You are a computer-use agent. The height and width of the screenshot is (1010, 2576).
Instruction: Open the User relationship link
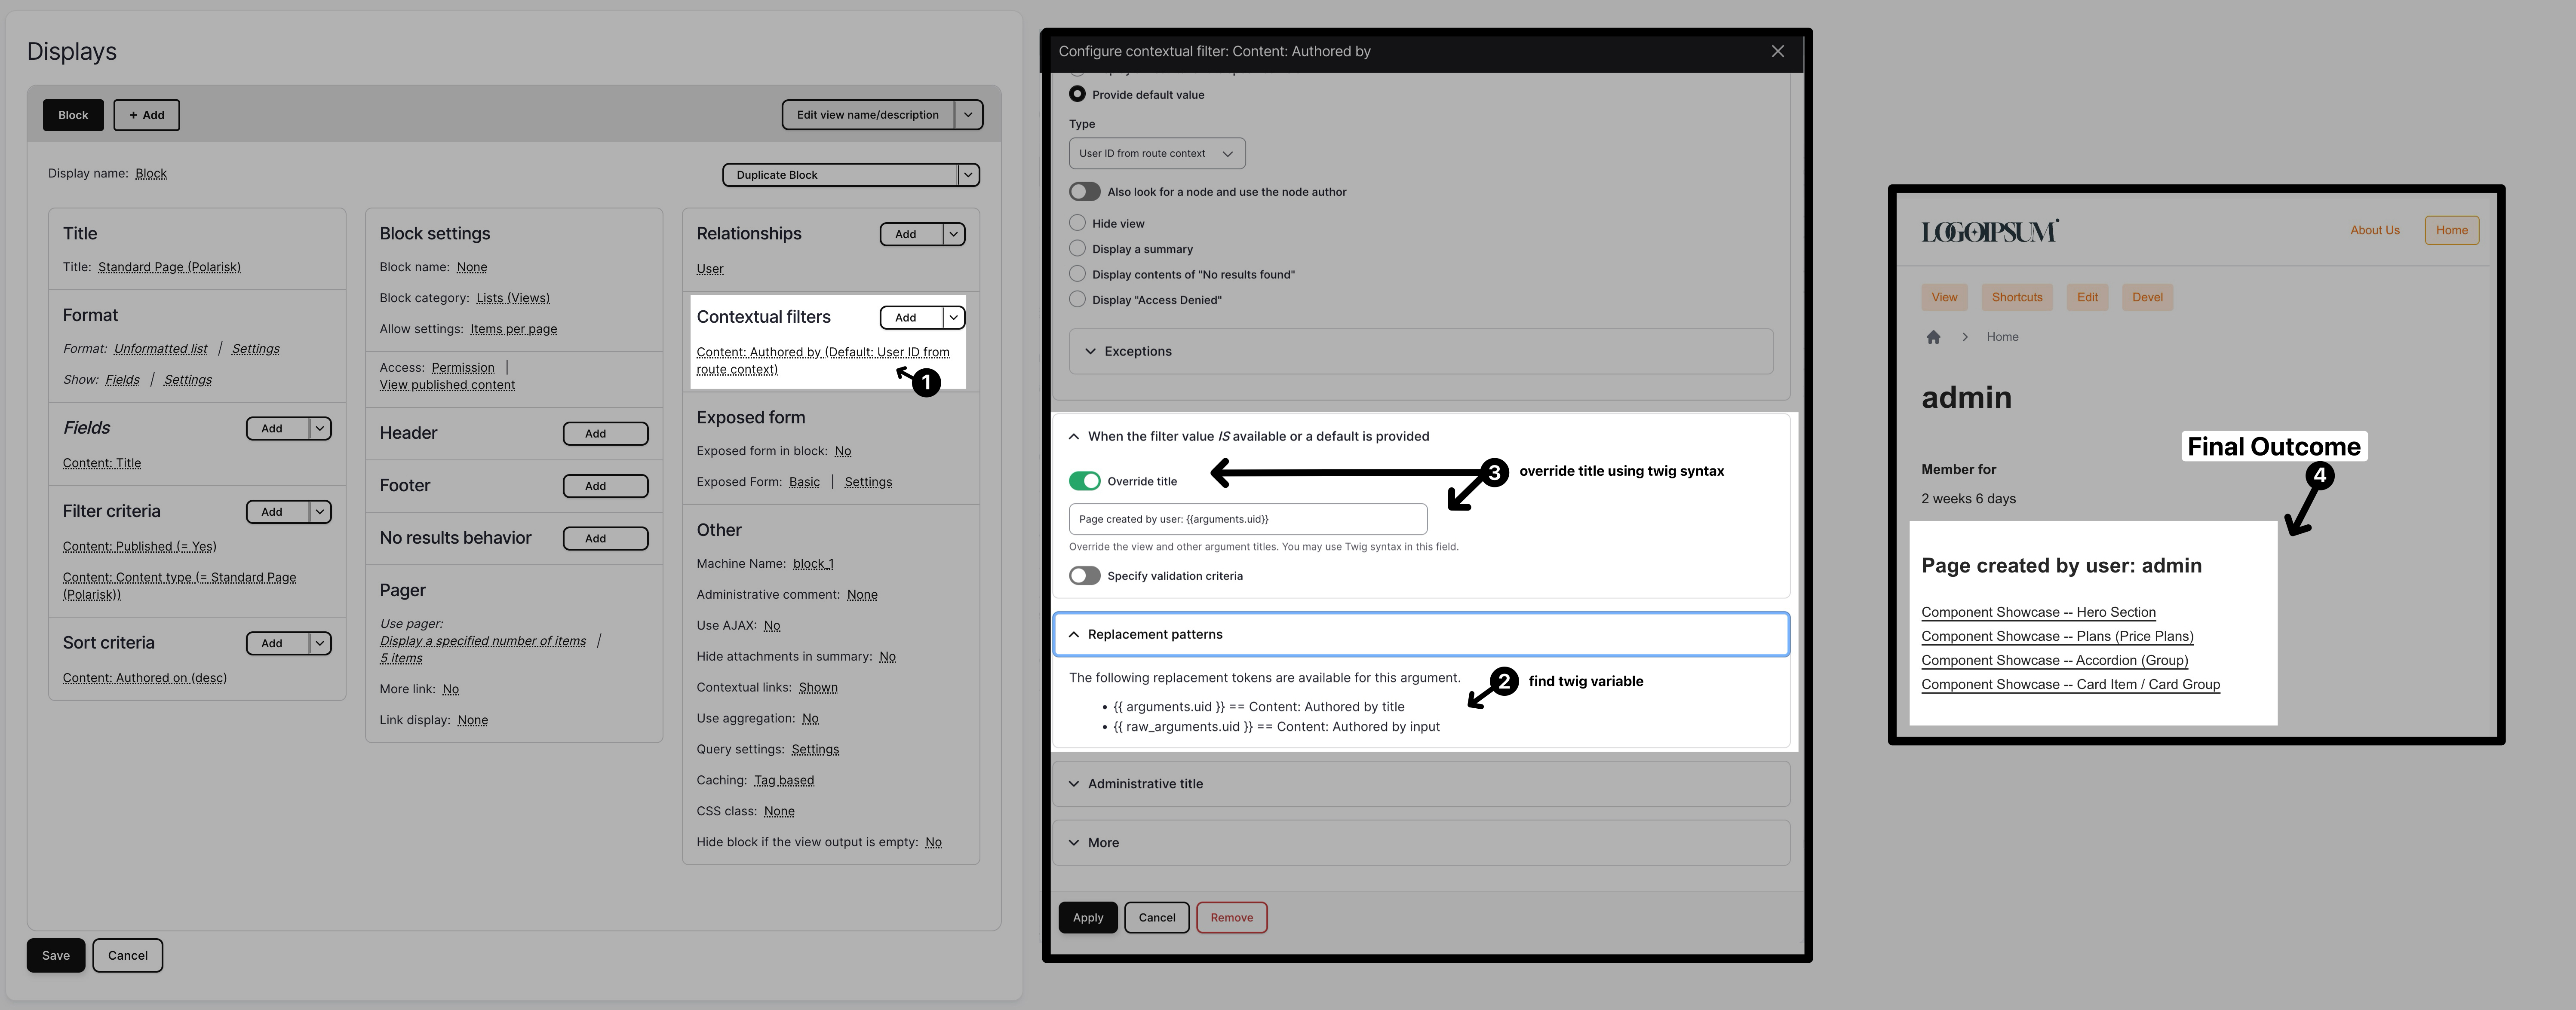710,269
